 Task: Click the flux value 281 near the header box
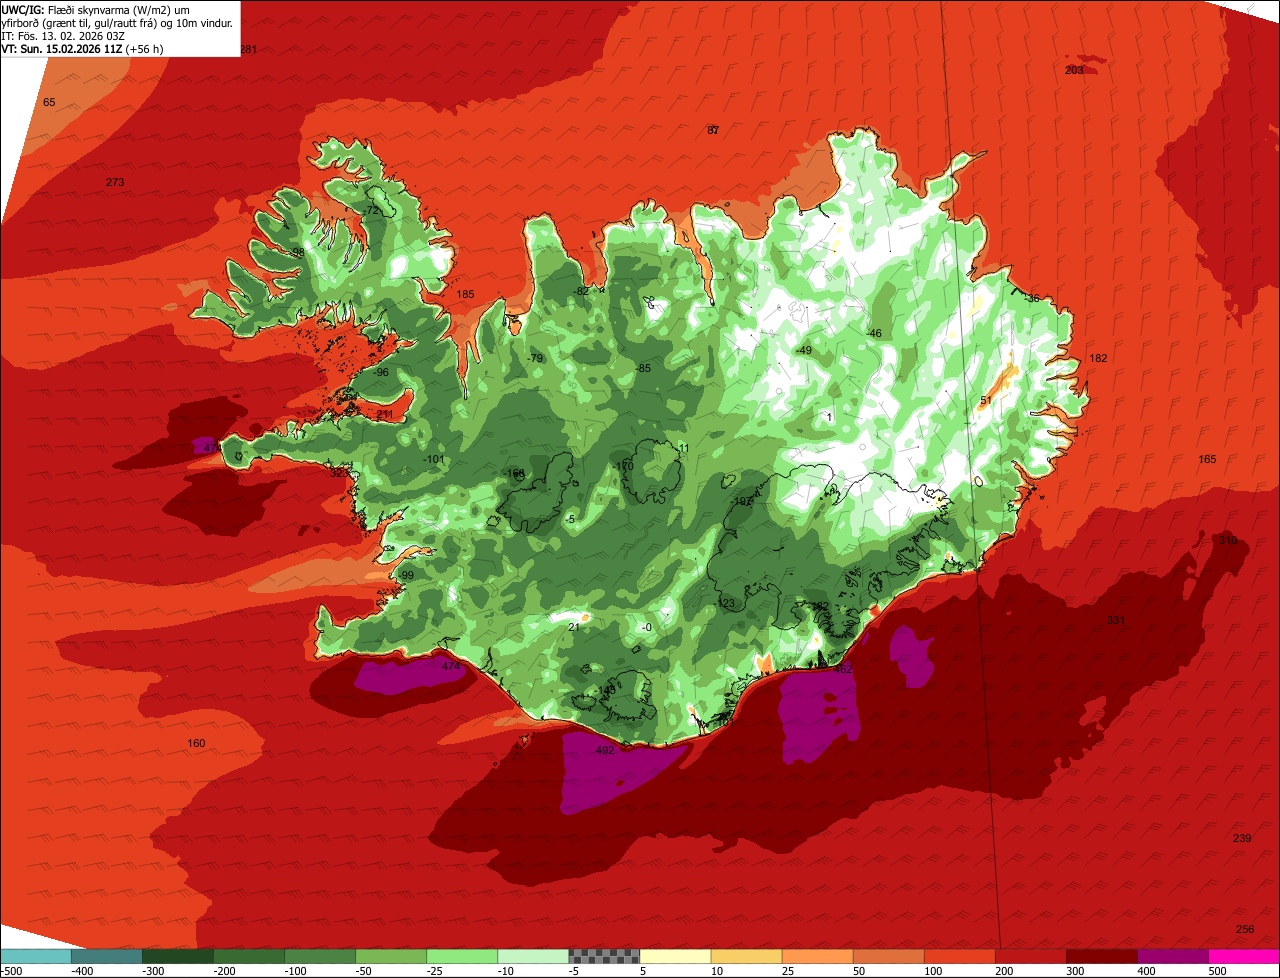(x=248, y=49)
